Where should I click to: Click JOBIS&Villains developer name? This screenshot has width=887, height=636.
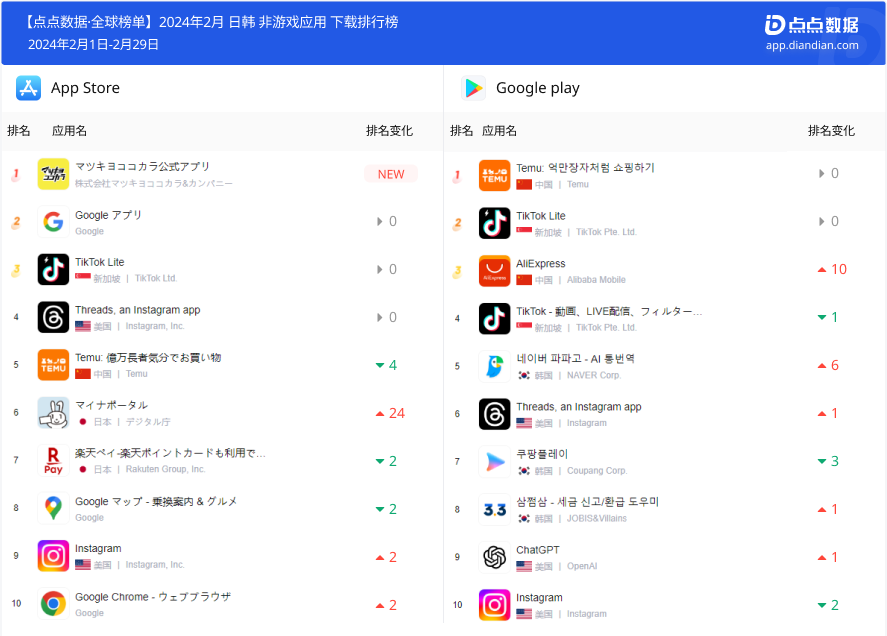[x=597, y=518]
